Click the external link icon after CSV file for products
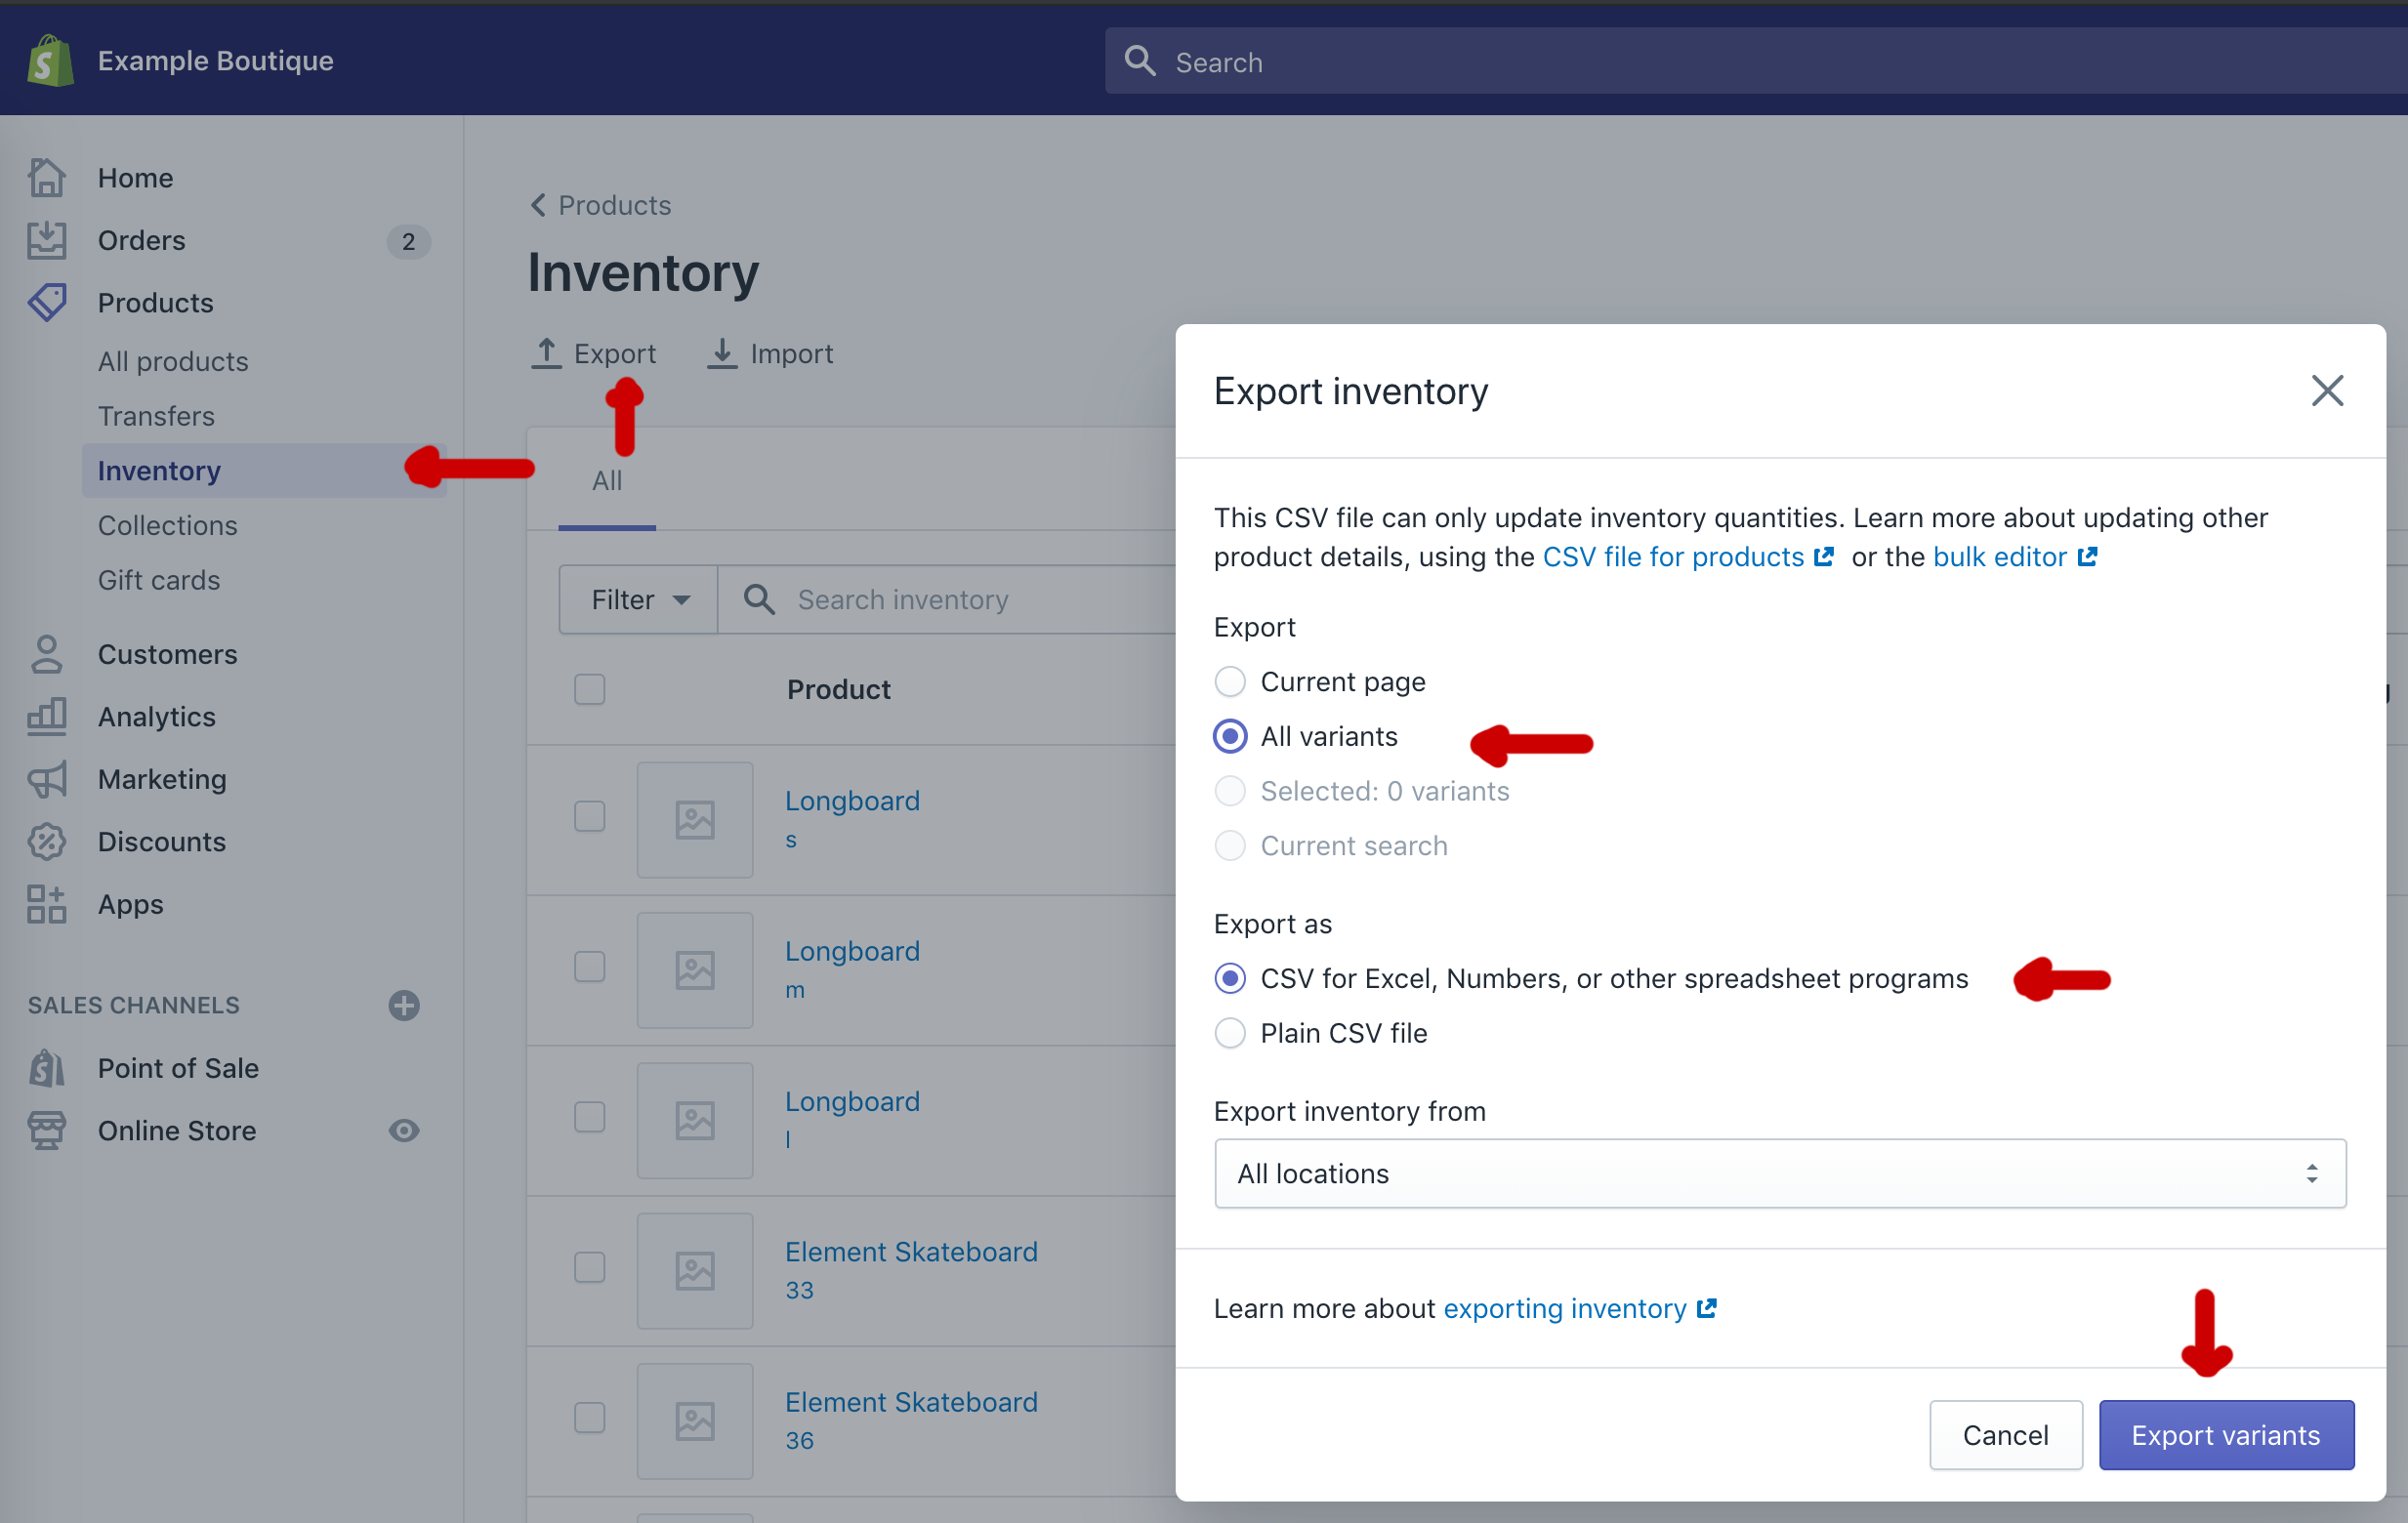The width and height of the screenshot is (2408, 1523). tap(1824, 556)
